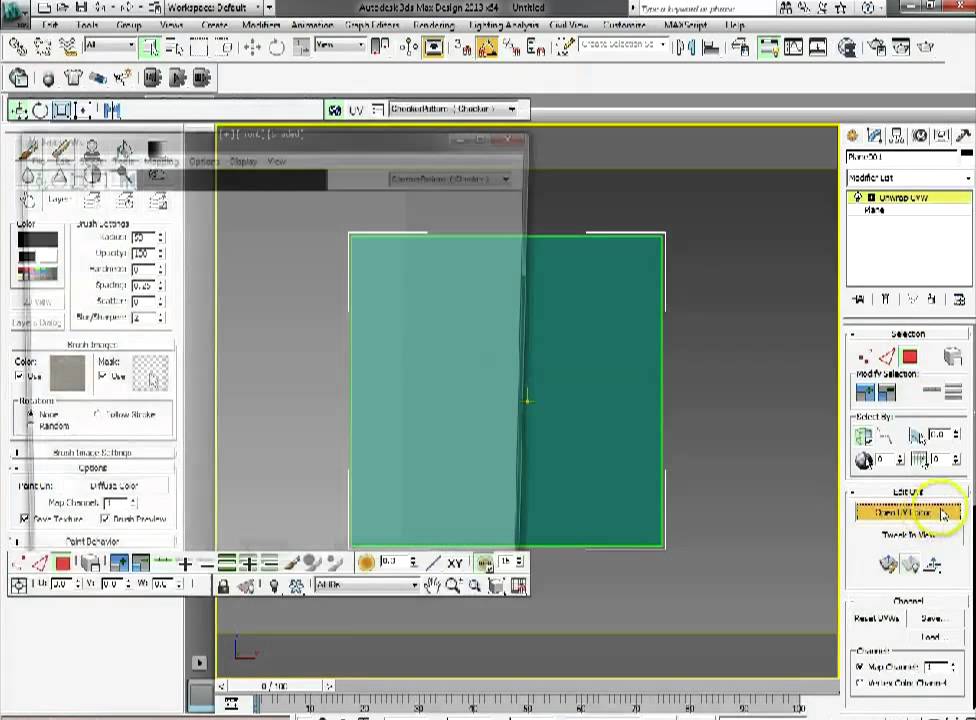Image resolution: width=976 pixels, height=720 pixels.
Task: Open the Align tool in main toolbar
Action: point(710,47)
